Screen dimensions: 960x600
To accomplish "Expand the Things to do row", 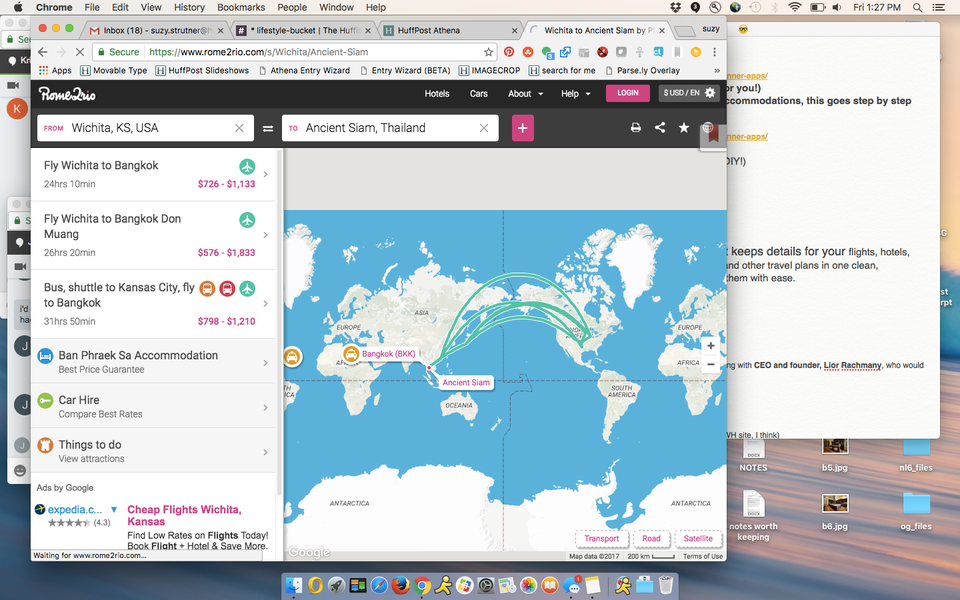I will (x=265, y=452).
